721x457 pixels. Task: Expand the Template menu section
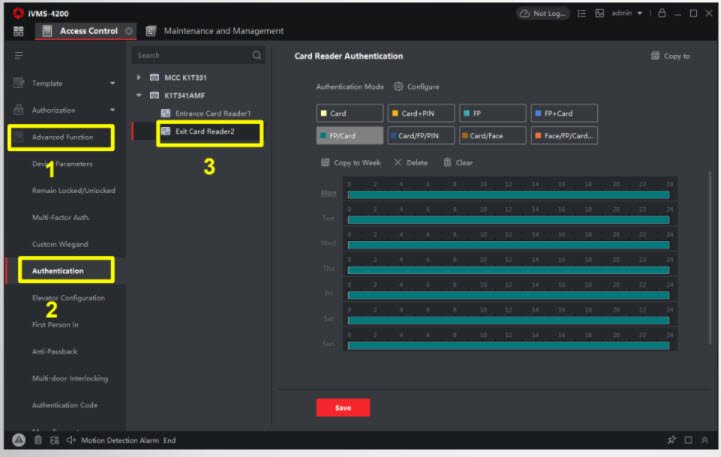click(x=112, y=83)
